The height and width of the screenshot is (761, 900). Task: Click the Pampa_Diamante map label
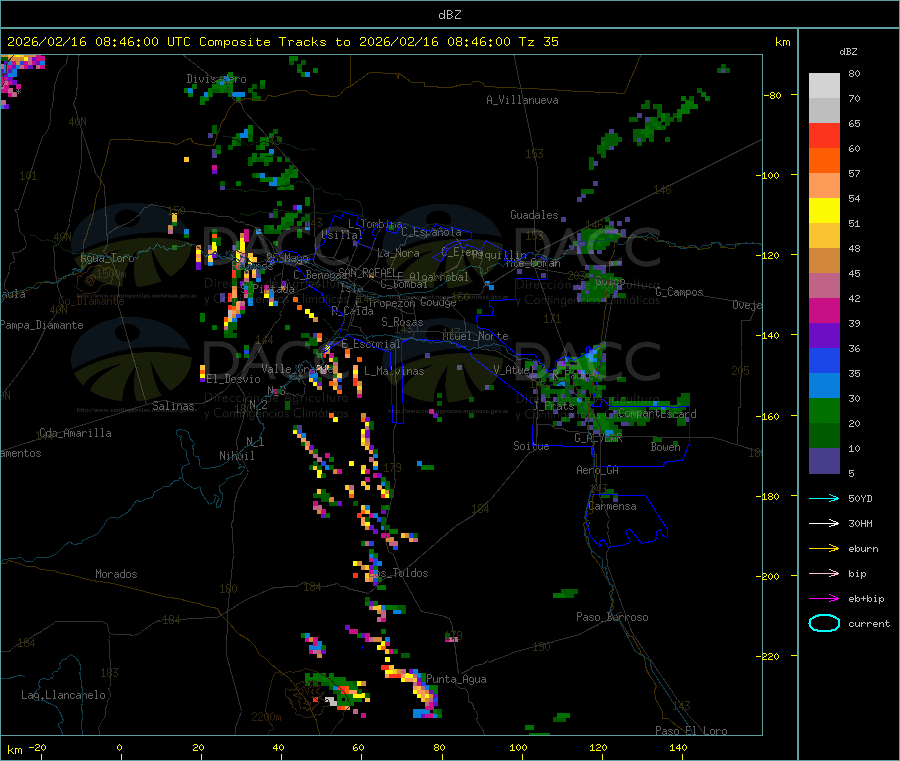point(42,325)
